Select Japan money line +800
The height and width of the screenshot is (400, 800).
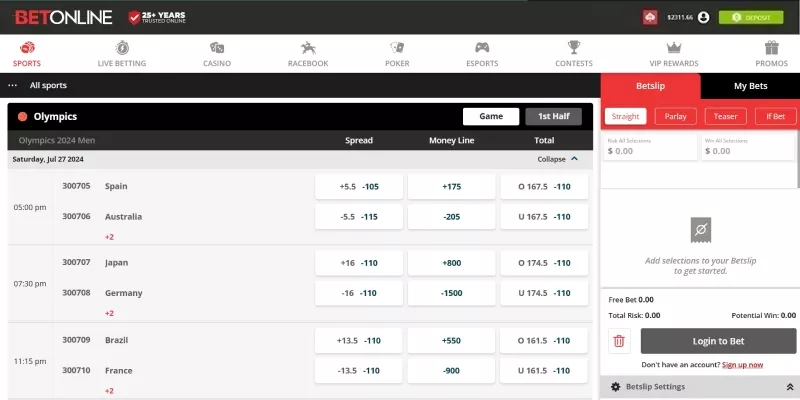(452, 263)
